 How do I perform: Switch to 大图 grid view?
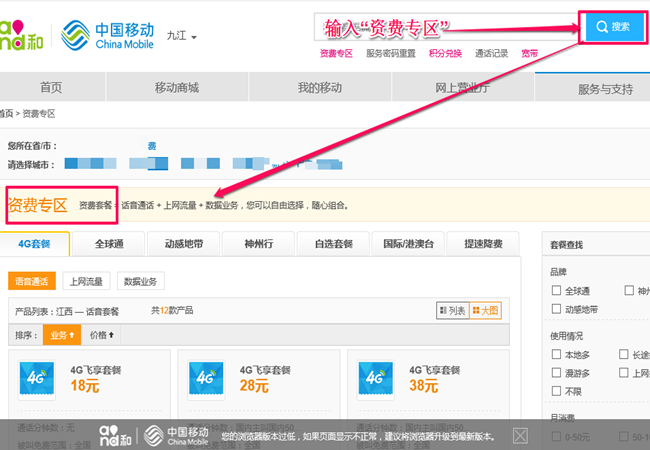coord(485,310)
